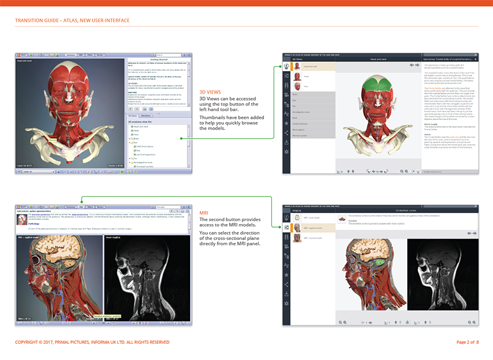Click the next arrow above the new-interface MRI scan

point(474,233)
